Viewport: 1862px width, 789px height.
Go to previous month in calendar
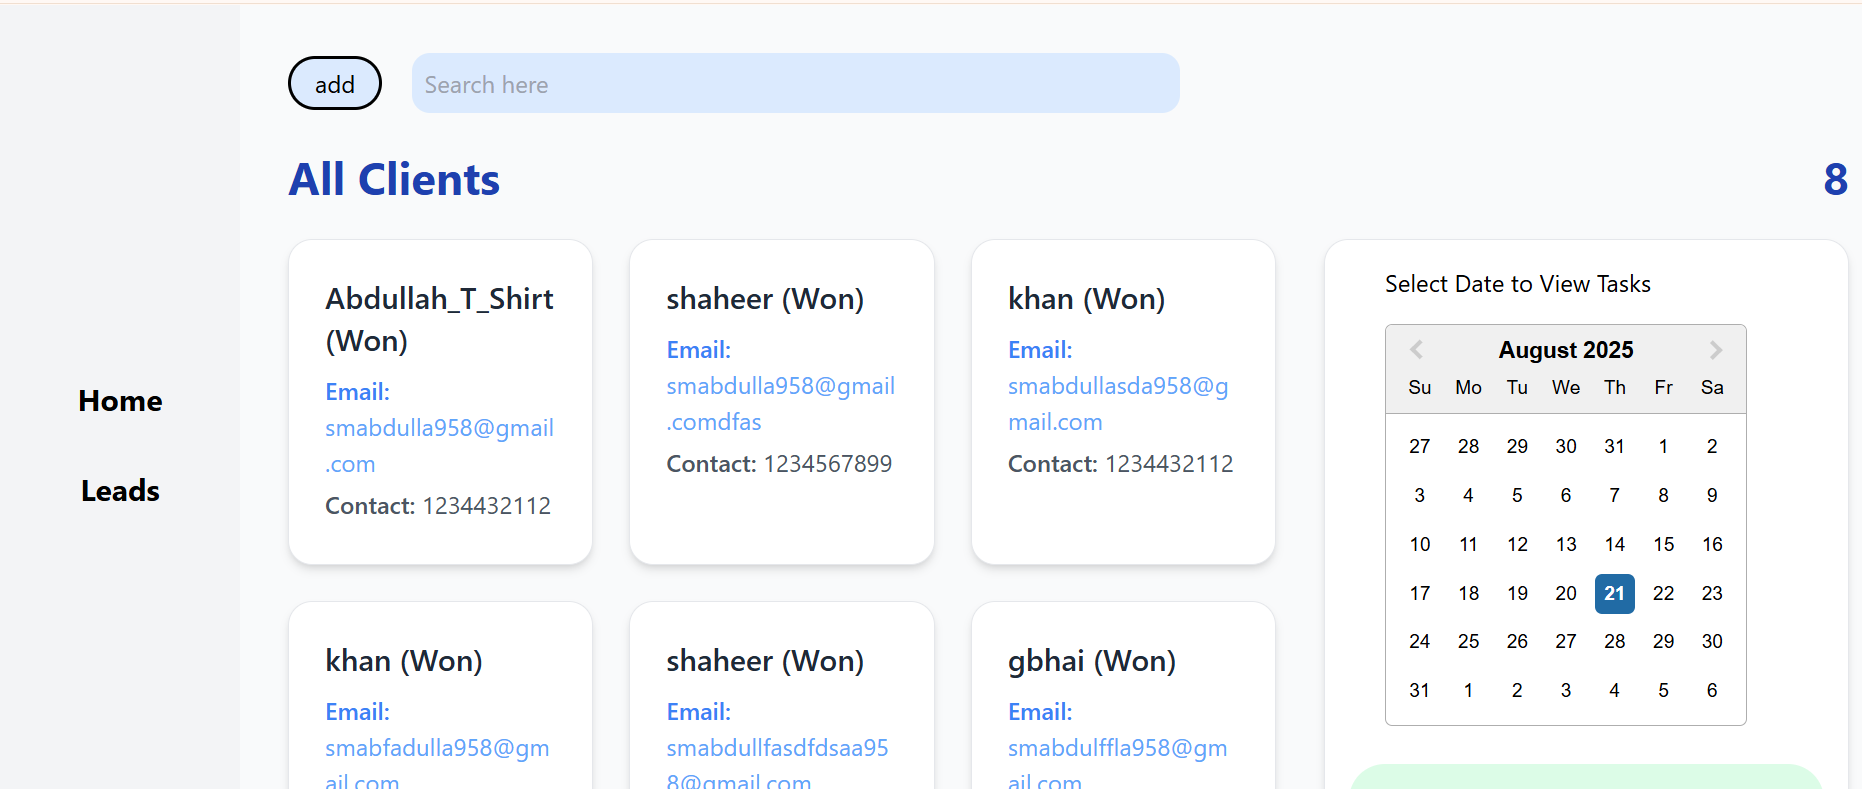pyautogui.click(x=1416, y=350)
